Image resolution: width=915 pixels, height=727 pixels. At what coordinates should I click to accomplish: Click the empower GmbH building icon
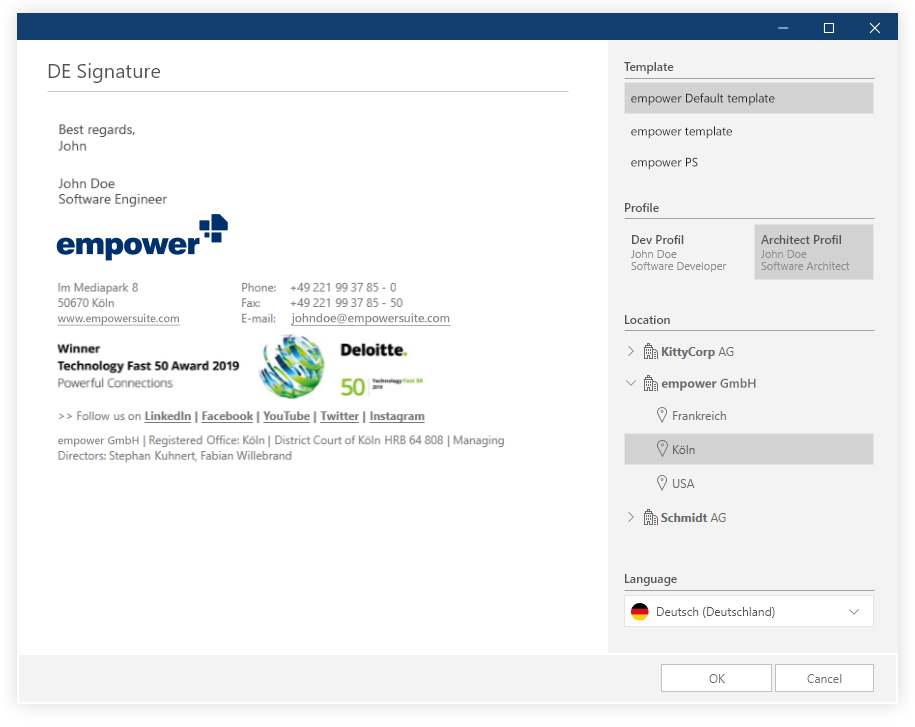[650, 384]
